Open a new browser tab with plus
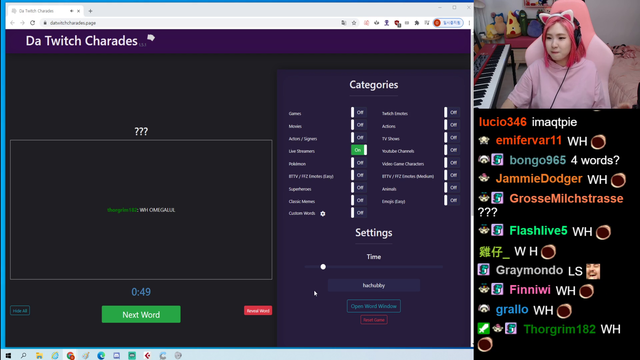This screenshot has height=360, width=640. point(90,11)
